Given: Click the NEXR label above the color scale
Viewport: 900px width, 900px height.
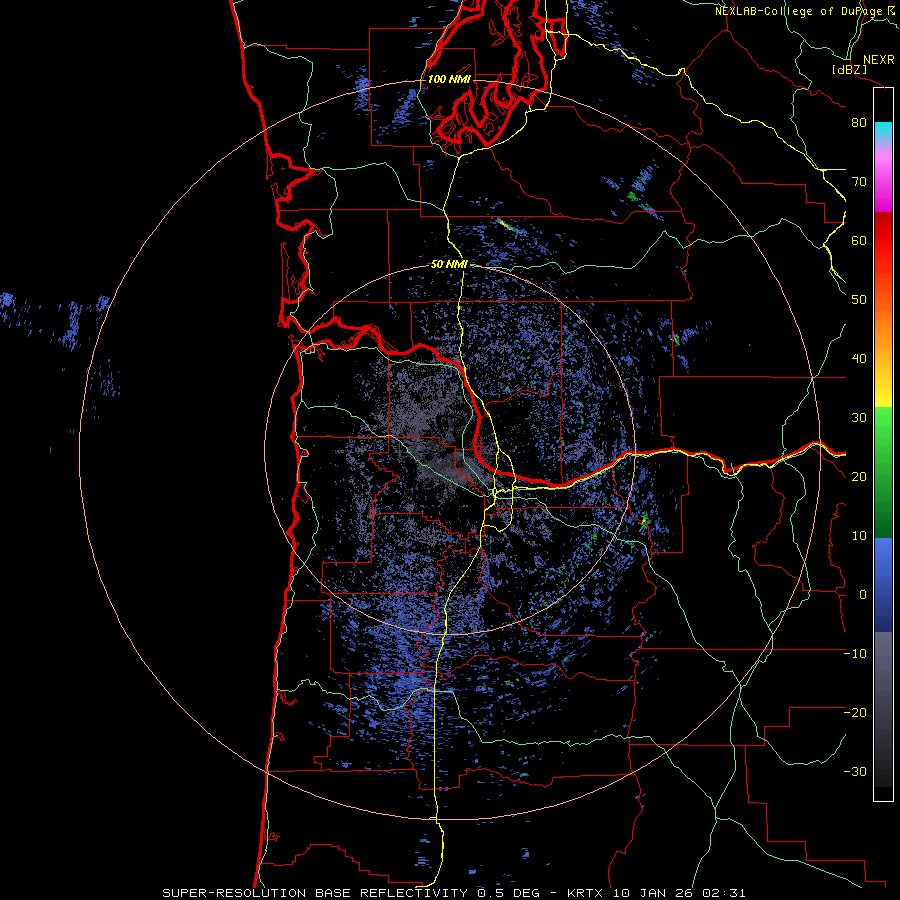Looking at the screenshot, I should [x=879, y=60].
